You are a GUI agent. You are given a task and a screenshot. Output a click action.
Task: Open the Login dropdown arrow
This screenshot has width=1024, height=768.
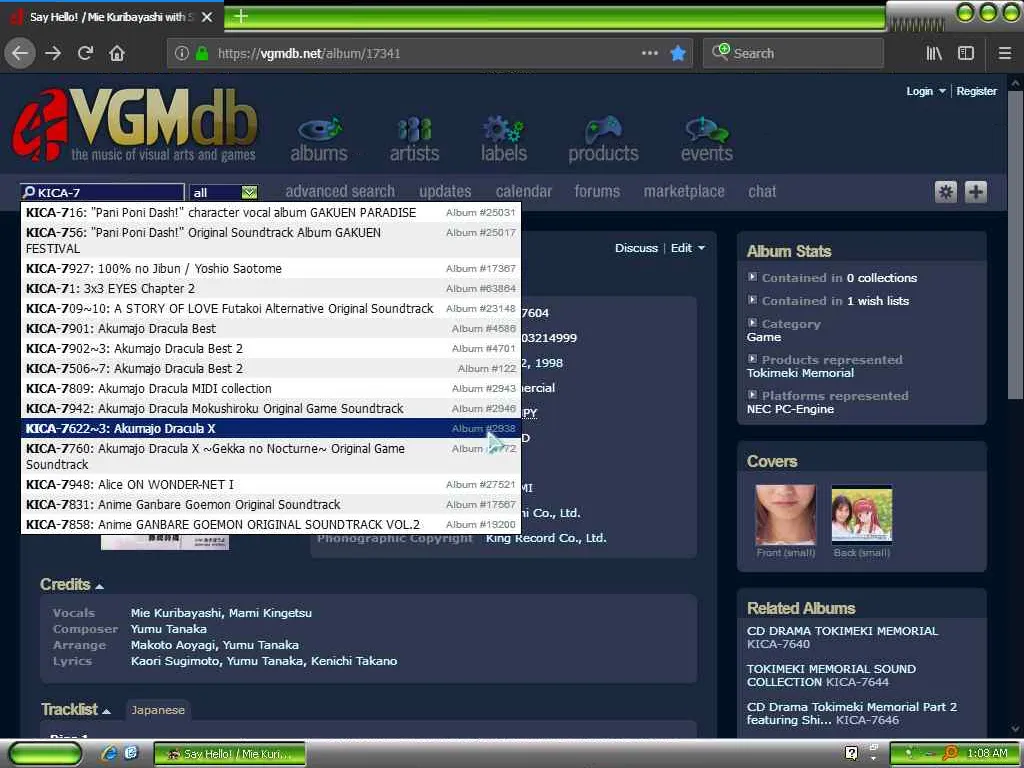942,91
